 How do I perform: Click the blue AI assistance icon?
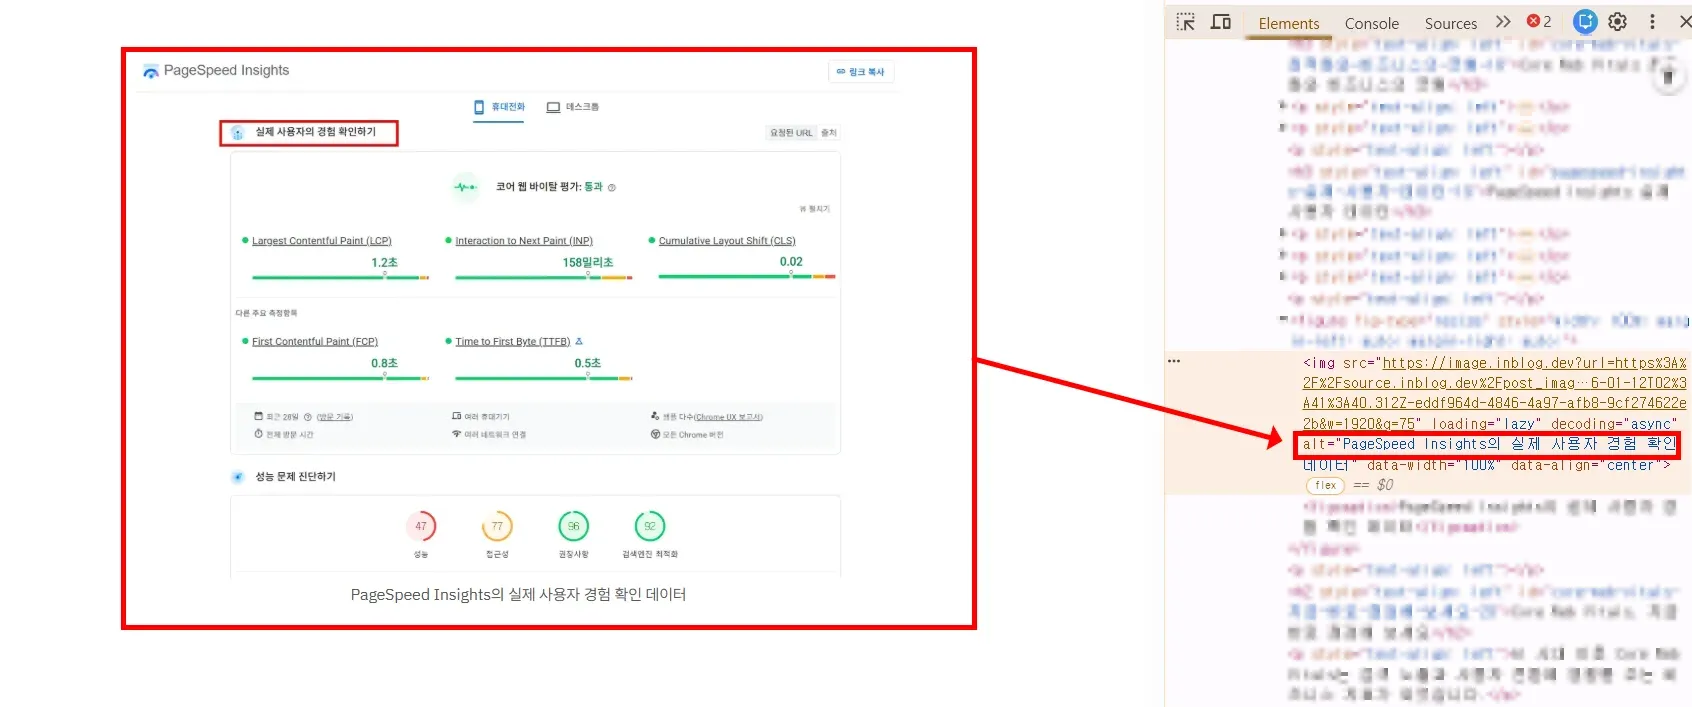[1584, 22]
